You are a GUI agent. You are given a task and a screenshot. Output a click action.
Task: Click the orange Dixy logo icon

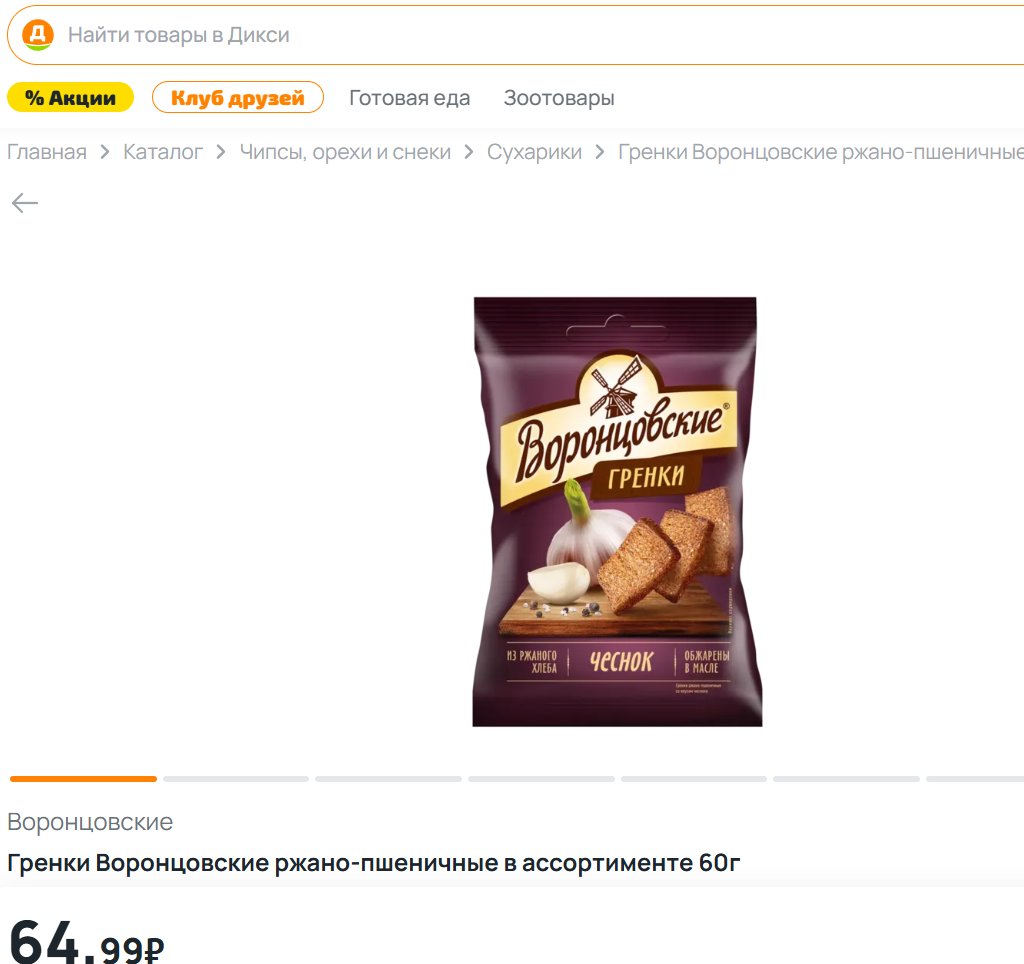(x=38, y=35)
